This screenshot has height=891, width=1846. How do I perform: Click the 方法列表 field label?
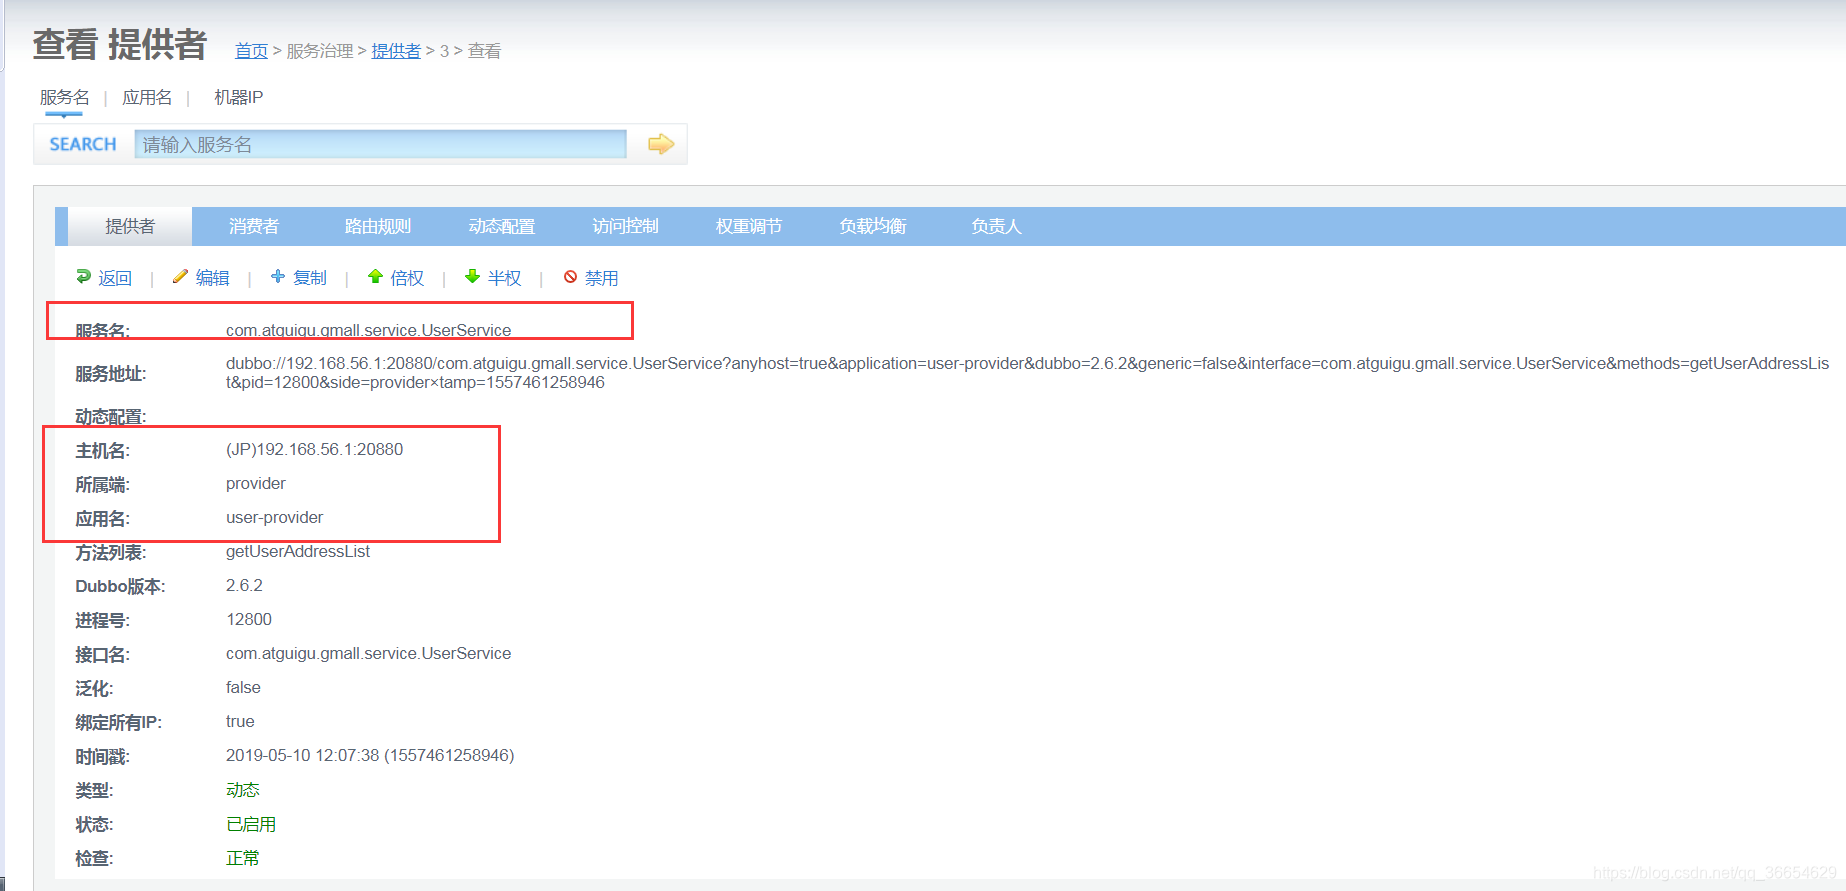pos(111,552)
